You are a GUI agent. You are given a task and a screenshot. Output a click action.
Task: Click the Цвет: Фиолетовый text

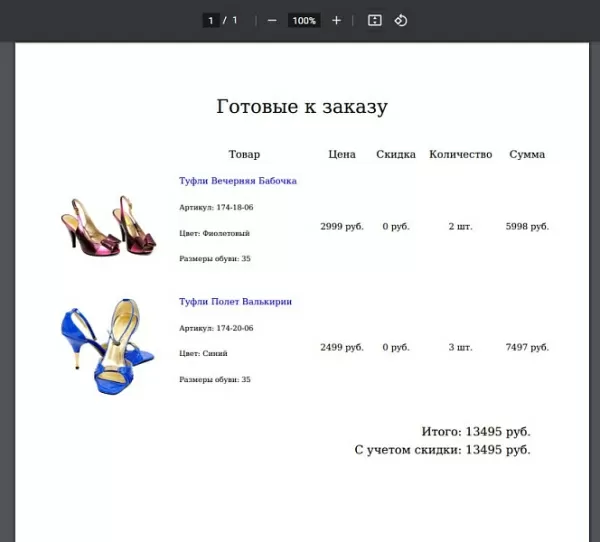214,233
